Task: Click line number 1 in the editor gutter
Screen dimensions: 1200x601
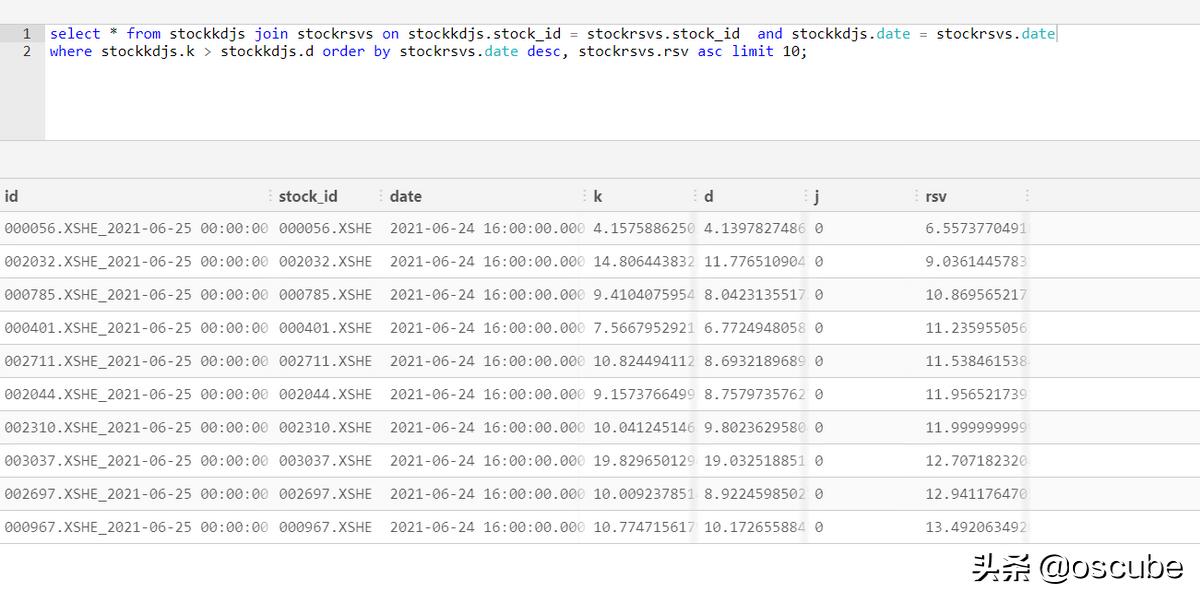Action: click(x=27, y=34)
